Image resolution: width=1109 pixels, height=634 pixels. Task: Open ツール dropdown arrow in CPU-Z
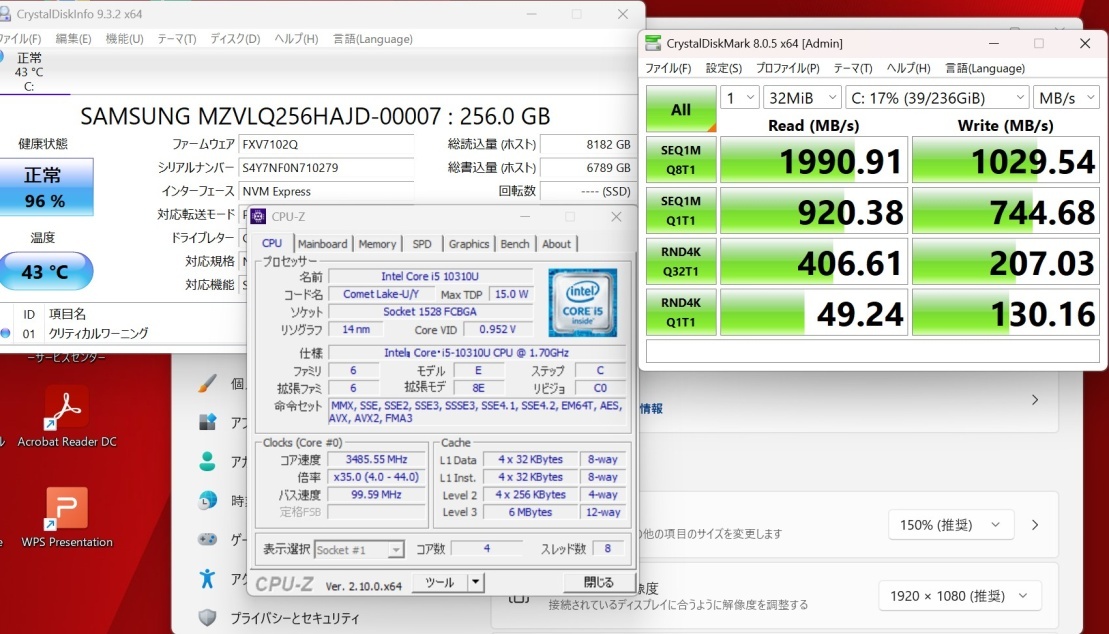[x=476, y=582]
